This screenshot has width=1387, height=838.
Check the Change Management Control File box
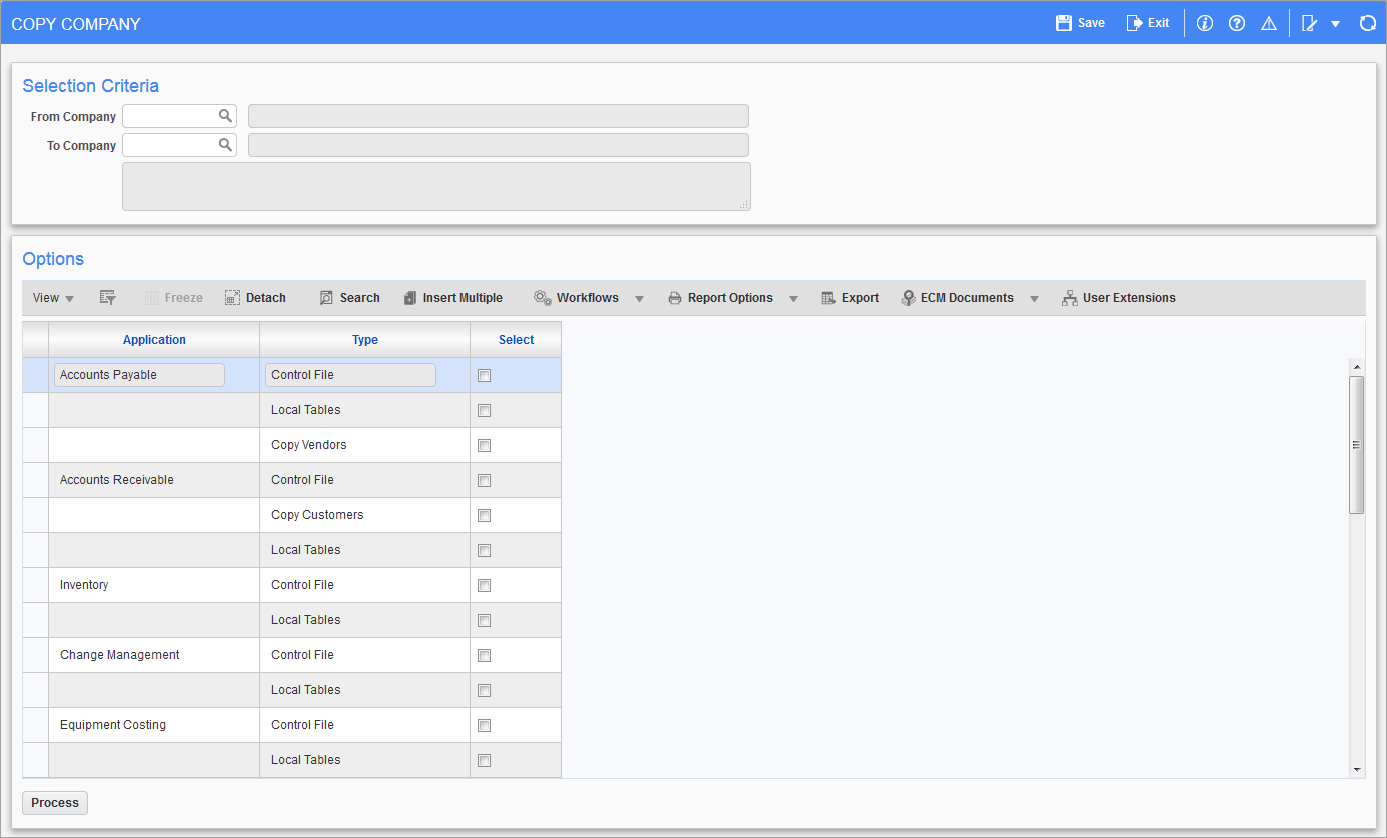485,655
